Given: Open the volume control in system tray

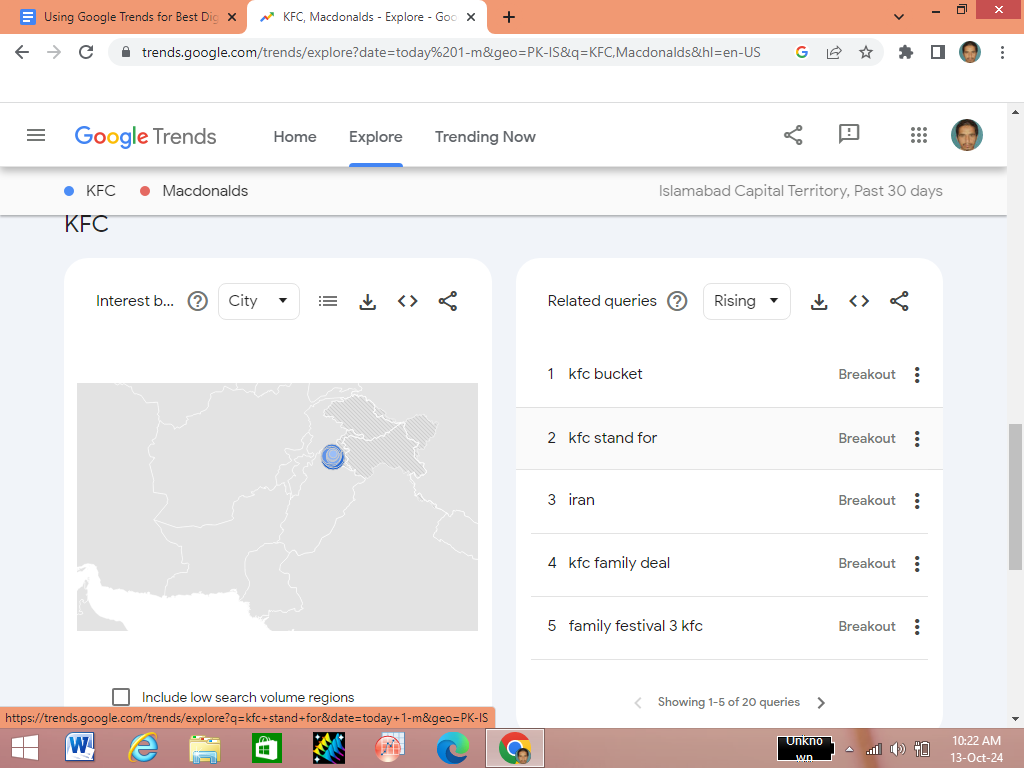Looking at the screenshot, I should pos(898,749).
